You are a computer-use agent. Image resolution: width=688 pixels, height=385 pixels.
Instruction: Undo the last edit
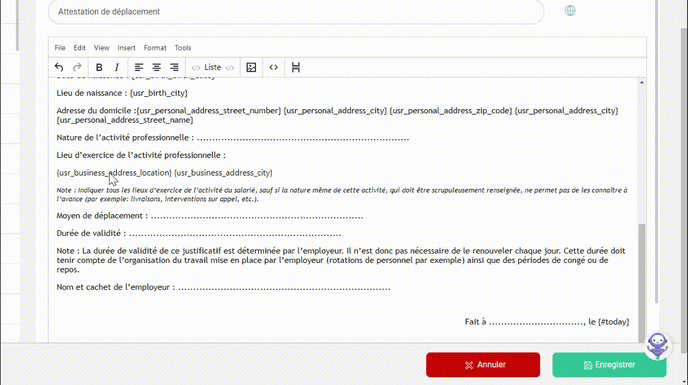[x=59, y=67]
